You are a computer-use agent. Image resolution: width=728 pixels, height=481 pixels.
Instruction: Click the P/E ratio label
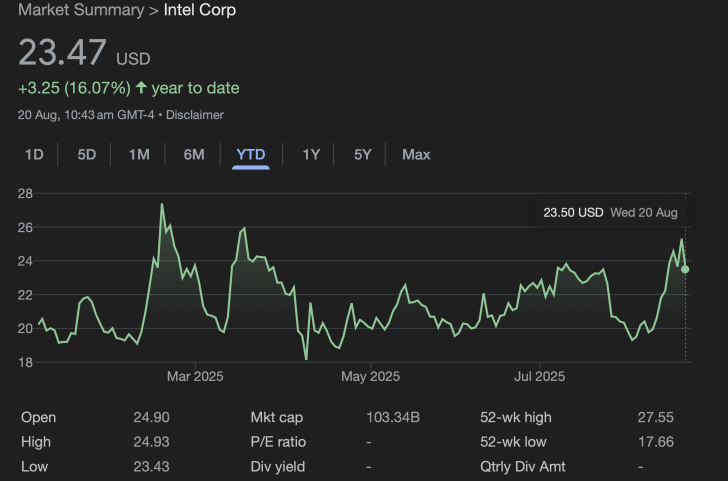coord(278,442)
